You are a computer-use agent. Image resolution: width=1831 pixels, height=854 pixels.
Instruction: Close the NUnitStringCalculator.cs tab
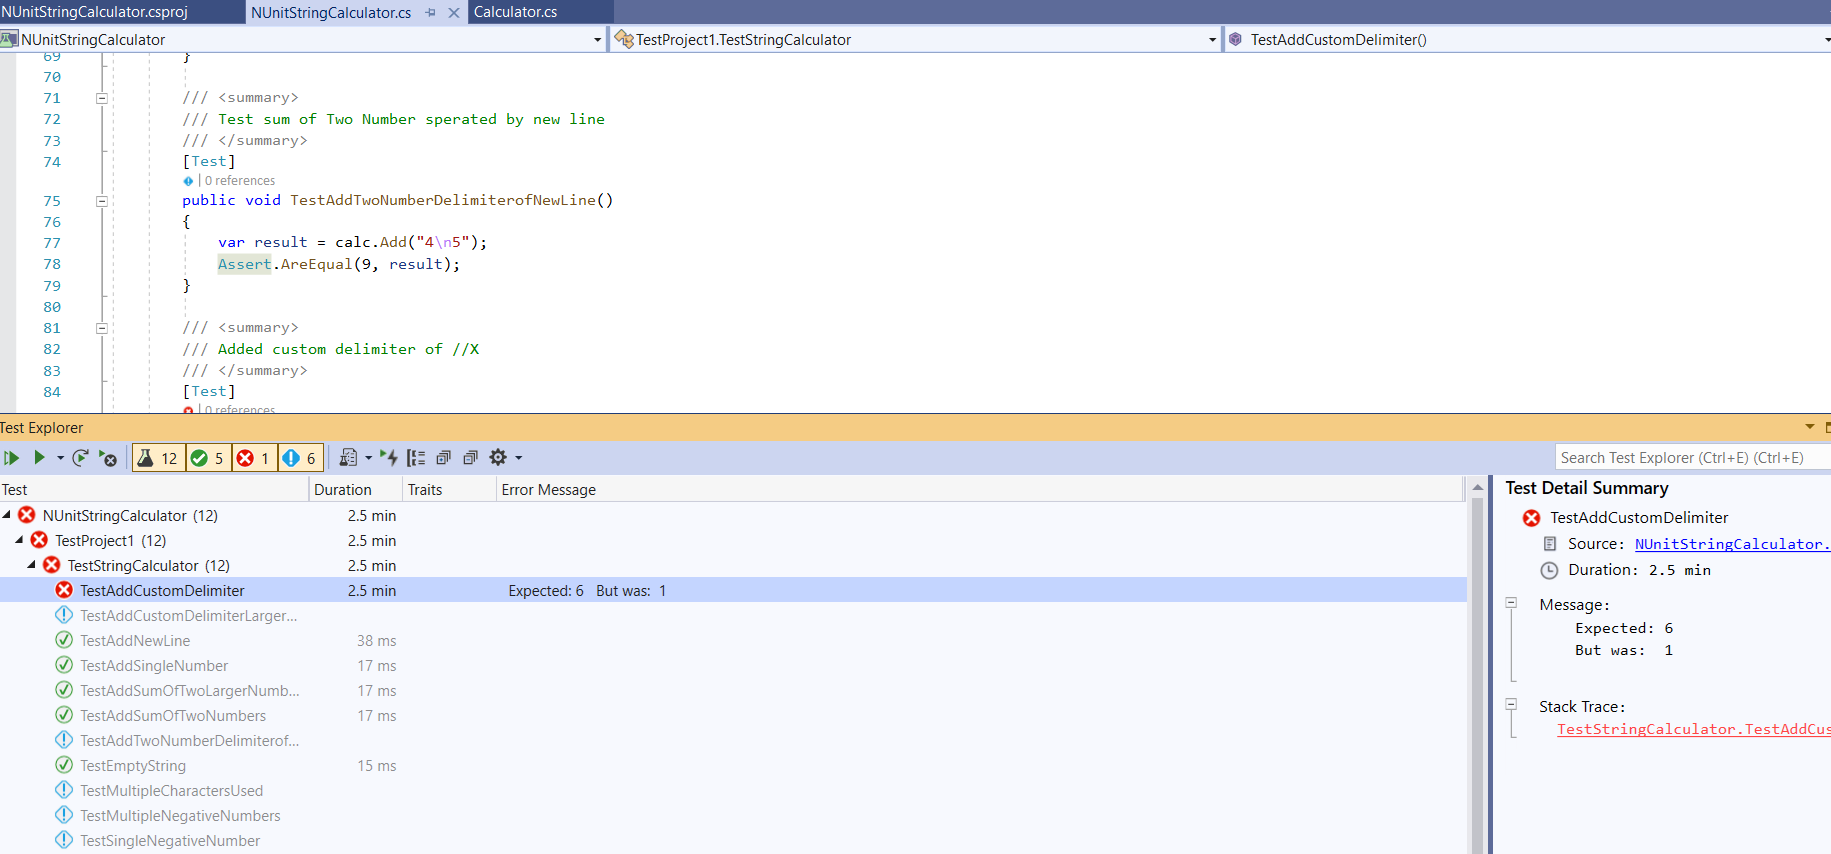(x=454, y=13)
